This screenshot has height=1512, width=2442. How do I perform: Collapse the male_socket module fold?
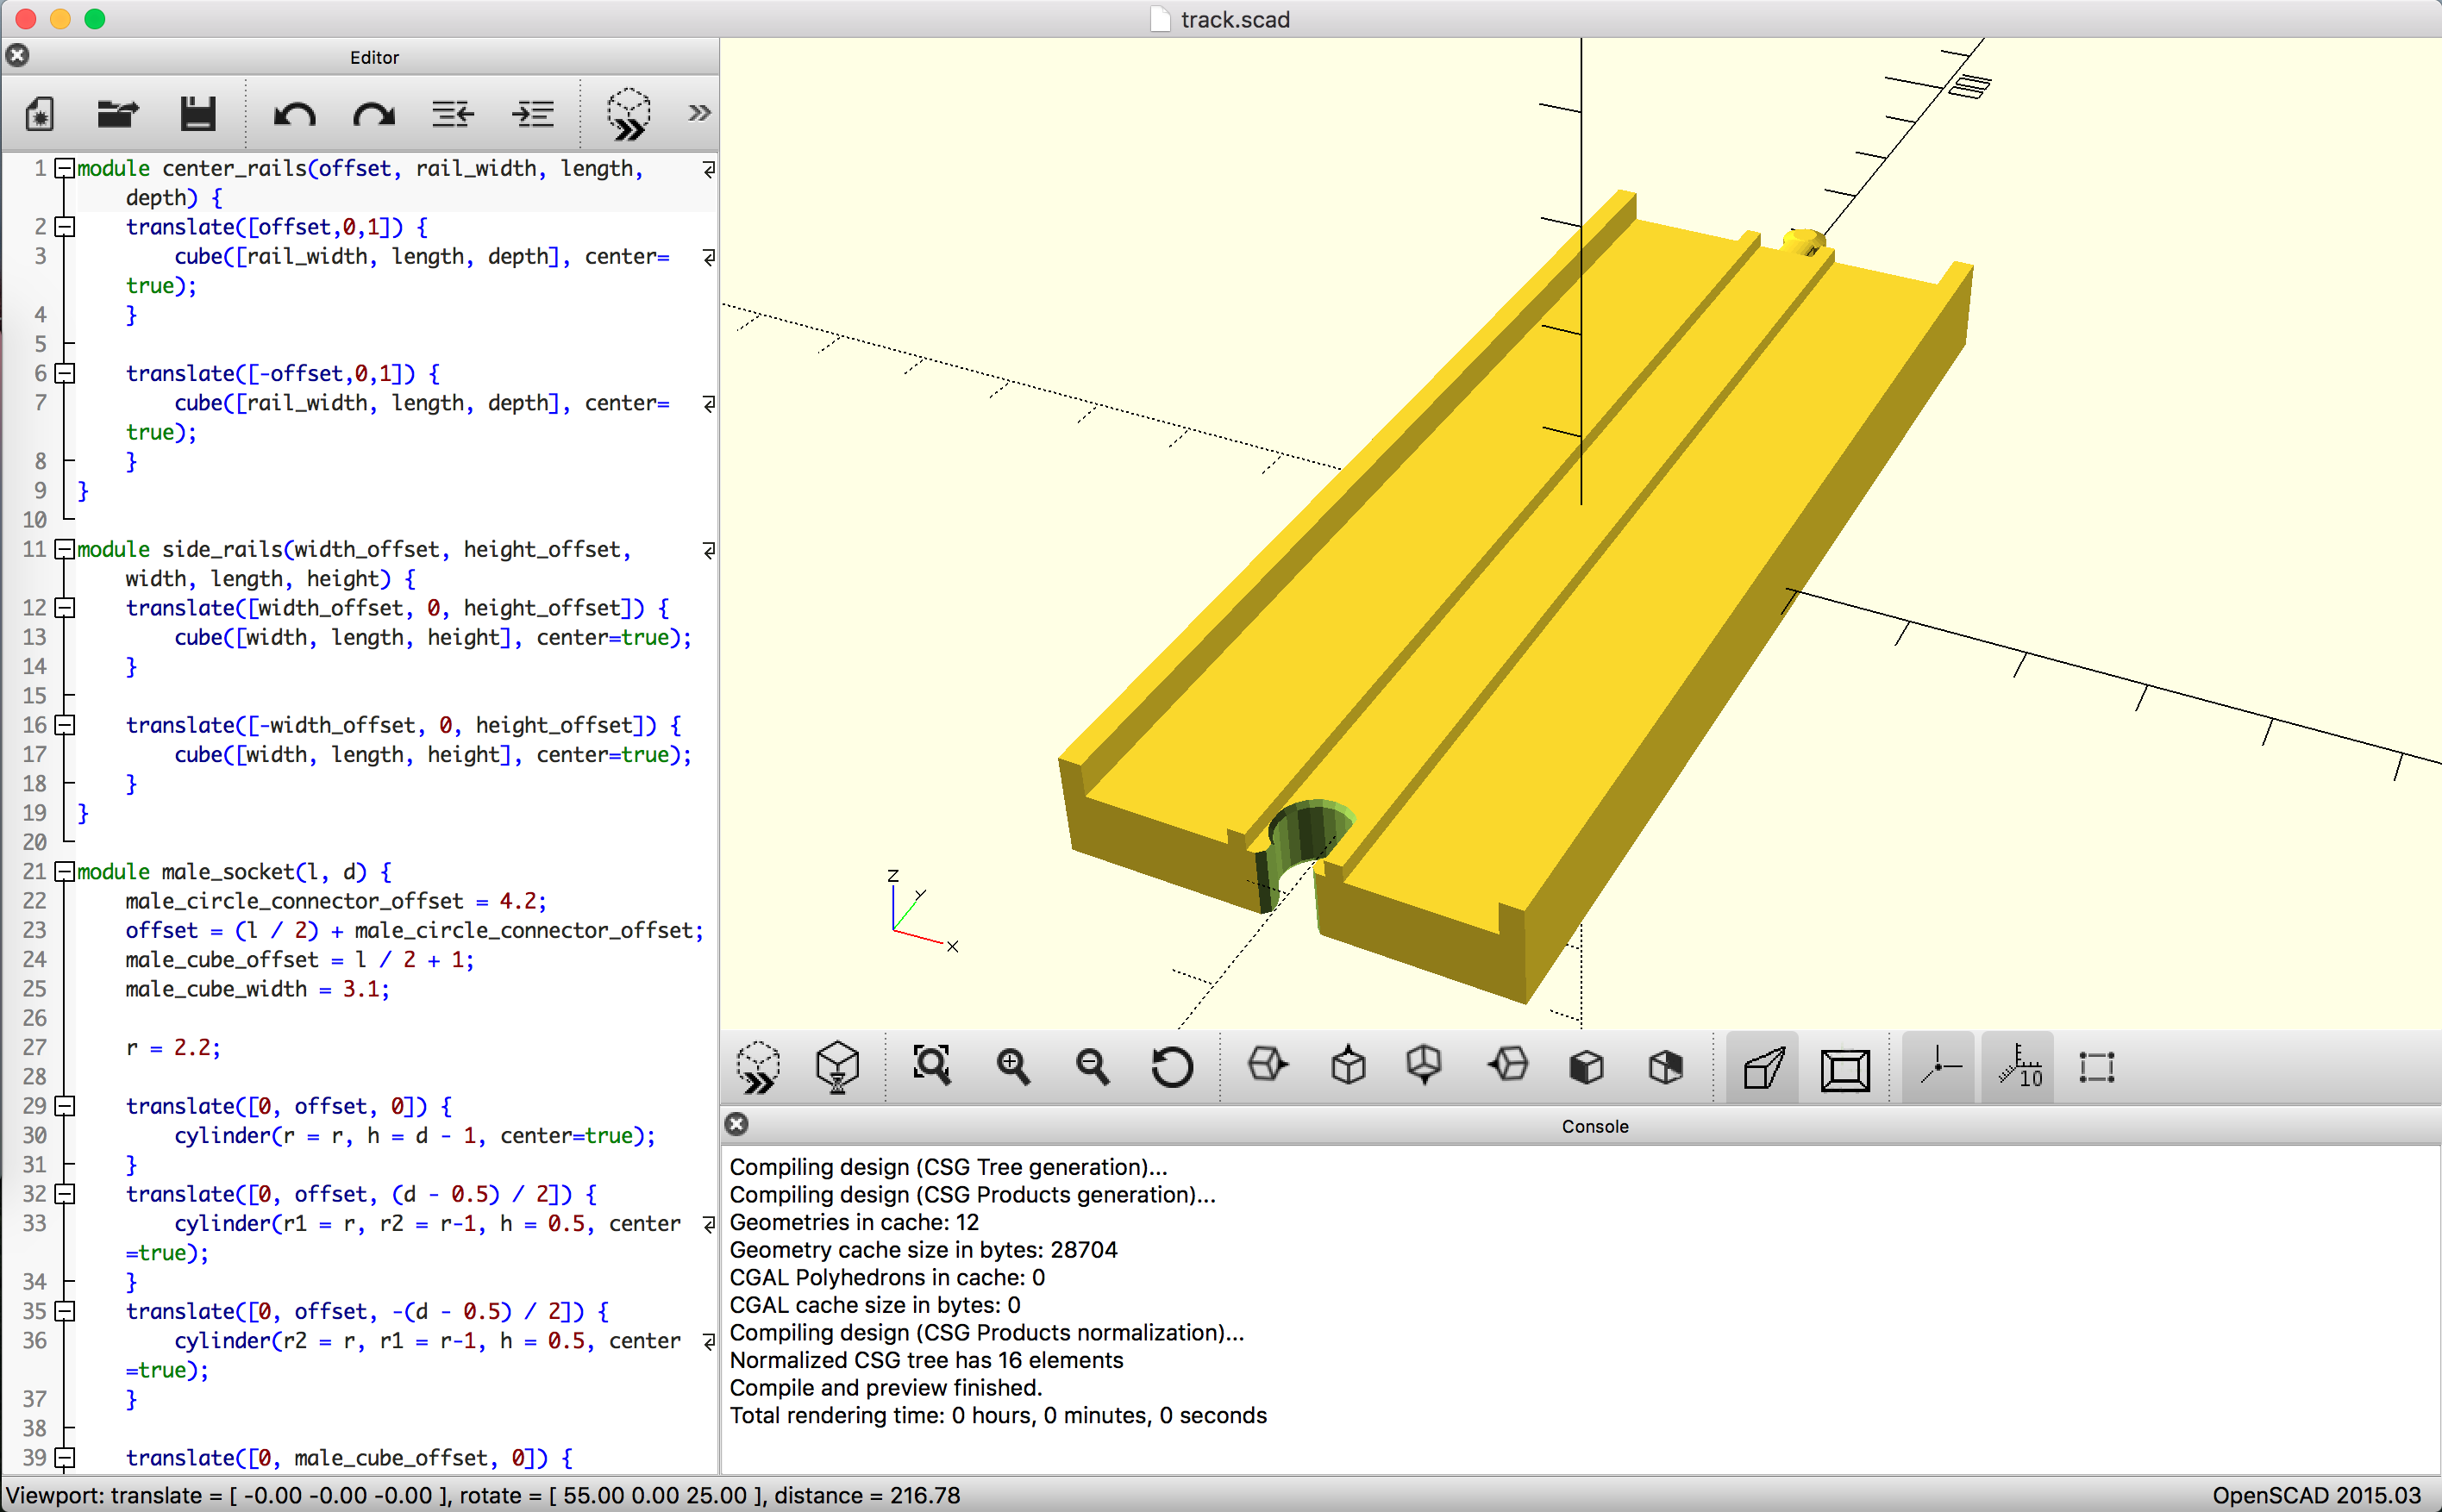[x=65, y=871]
